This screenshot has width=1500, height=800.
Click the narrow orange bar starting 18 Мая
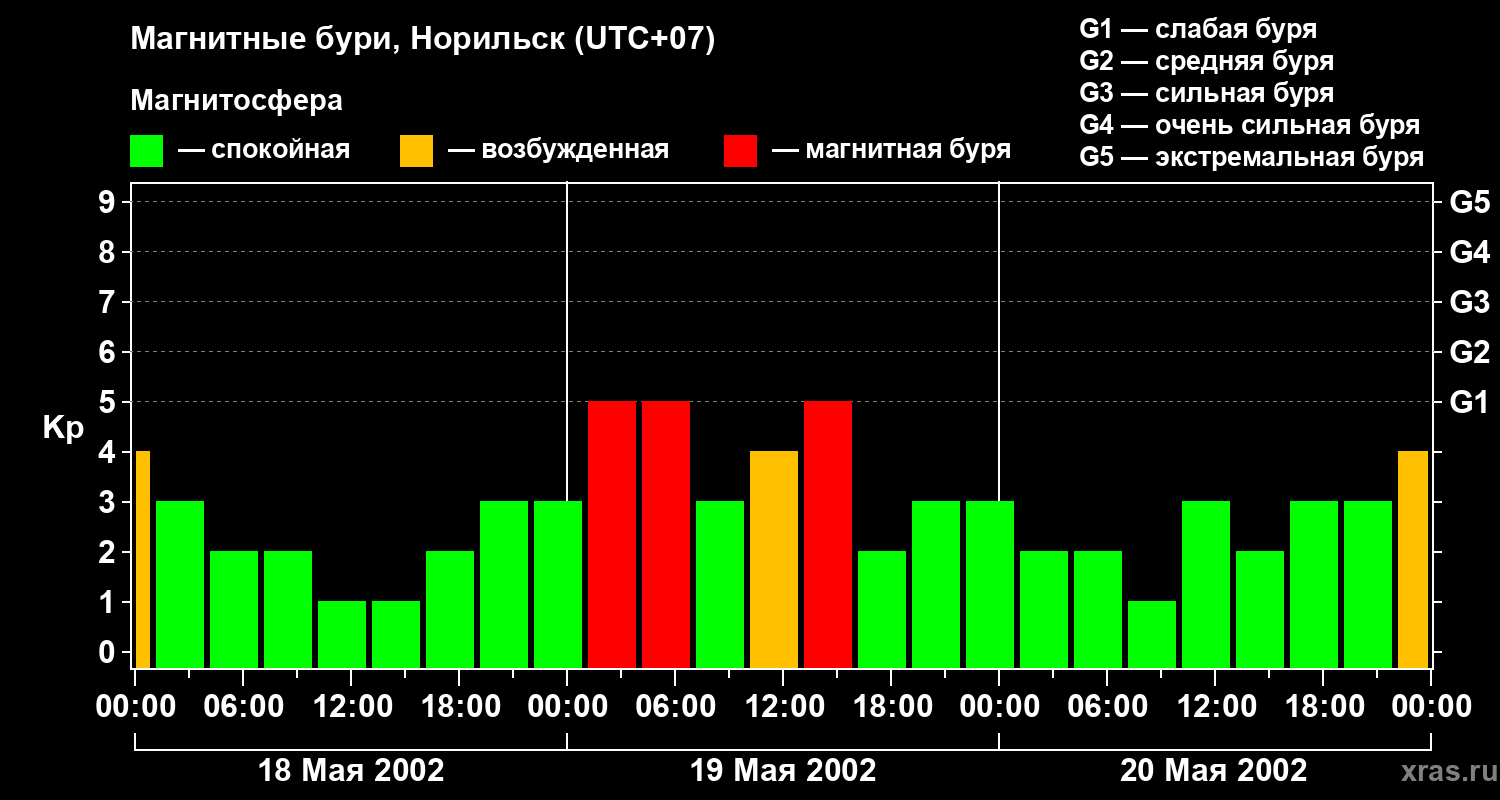click(x=143, y=559)
